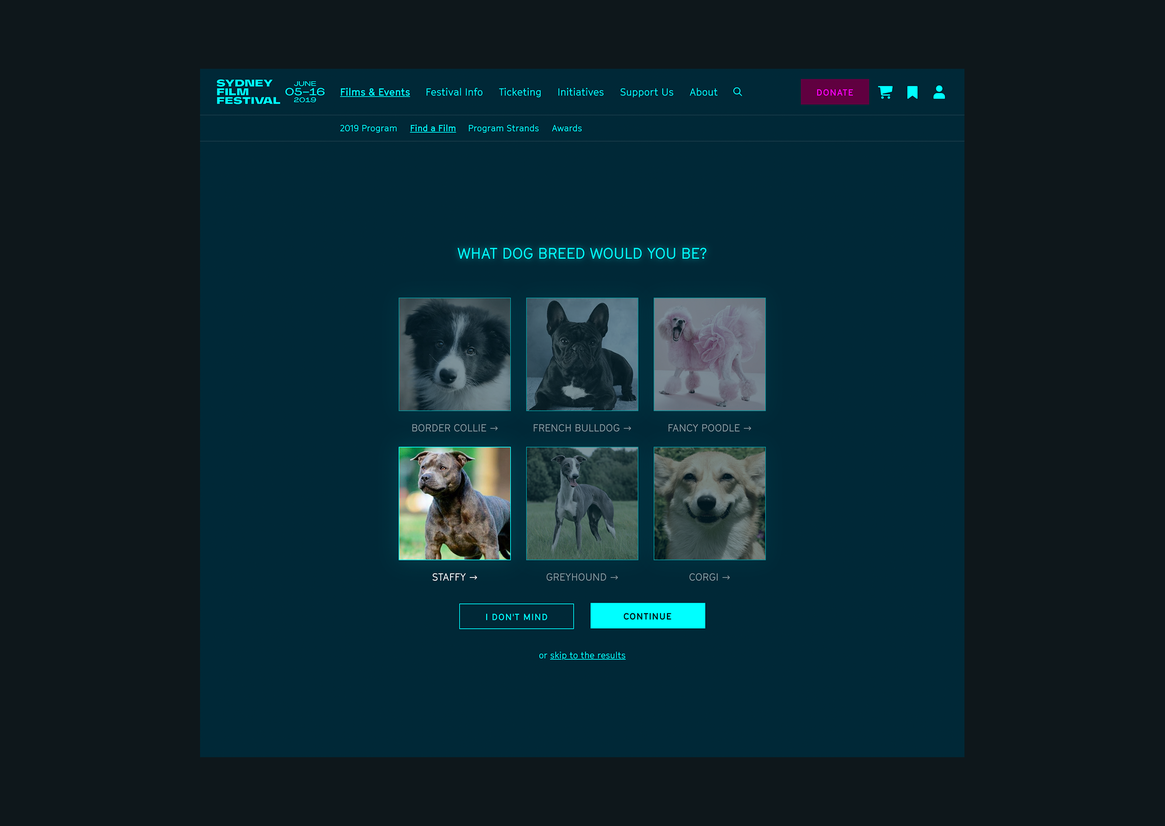1165x826 pixels.
Task: Choose the French Bulldog image
Action: (582, 354)
